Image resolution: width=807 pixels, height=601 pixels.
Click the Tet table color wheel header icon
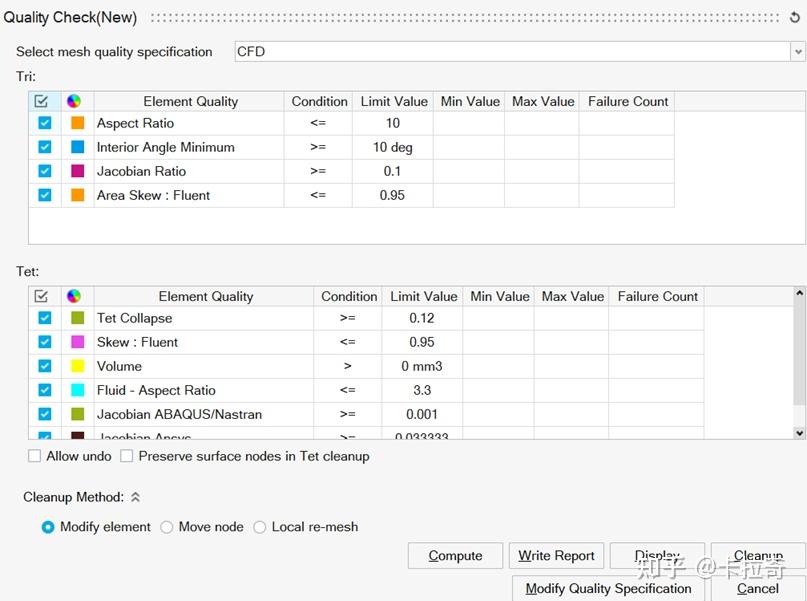(x=73, y=296)
